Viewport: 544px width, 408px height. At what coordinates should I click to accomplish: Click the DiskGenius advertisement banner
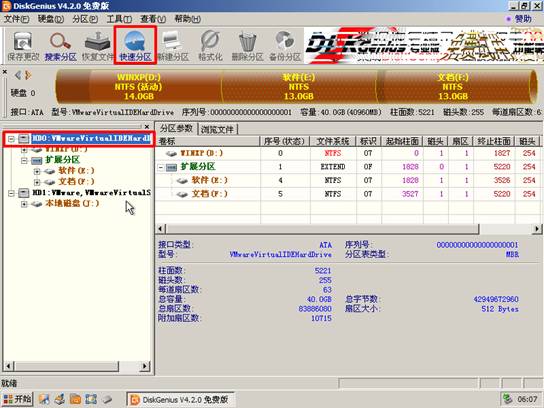coord(423,46)
